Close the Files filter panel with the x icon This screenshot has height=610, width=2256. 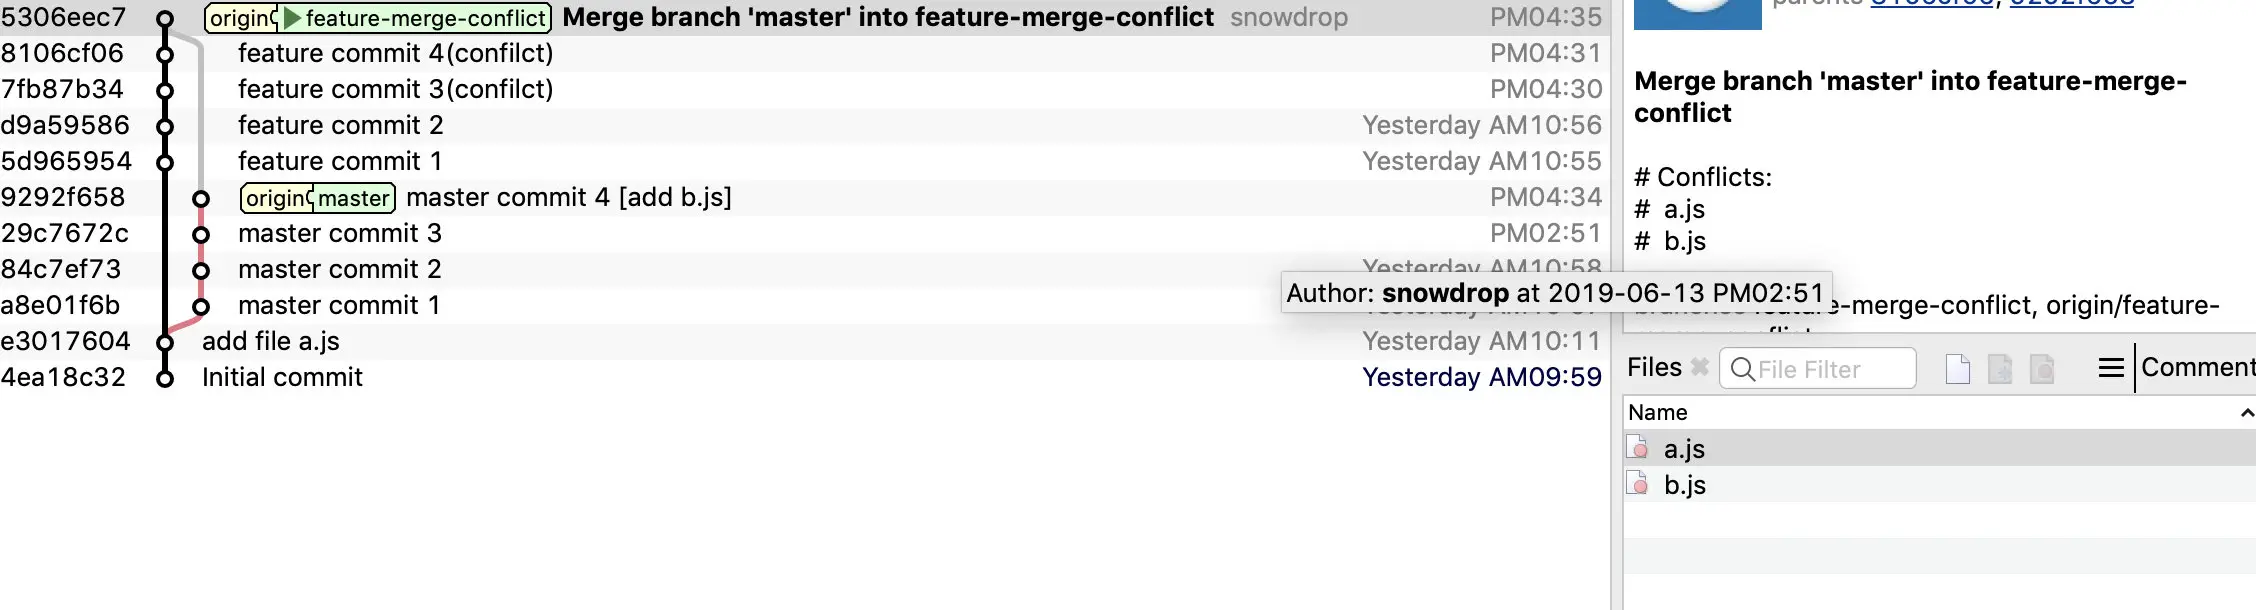point(1698,367)
